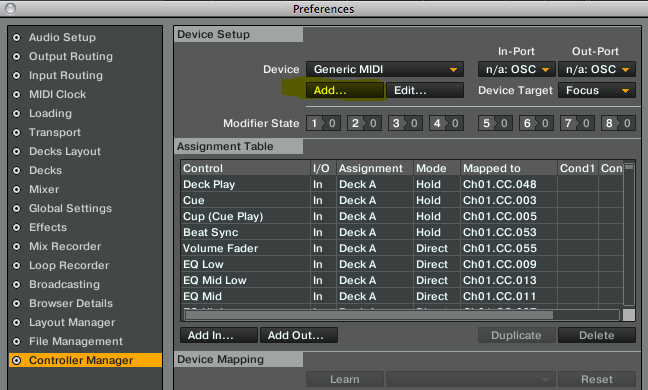This screenshot has height=390, width=648.
Task: Select the Cue assignment row
Action: click(x=402, y=200)
